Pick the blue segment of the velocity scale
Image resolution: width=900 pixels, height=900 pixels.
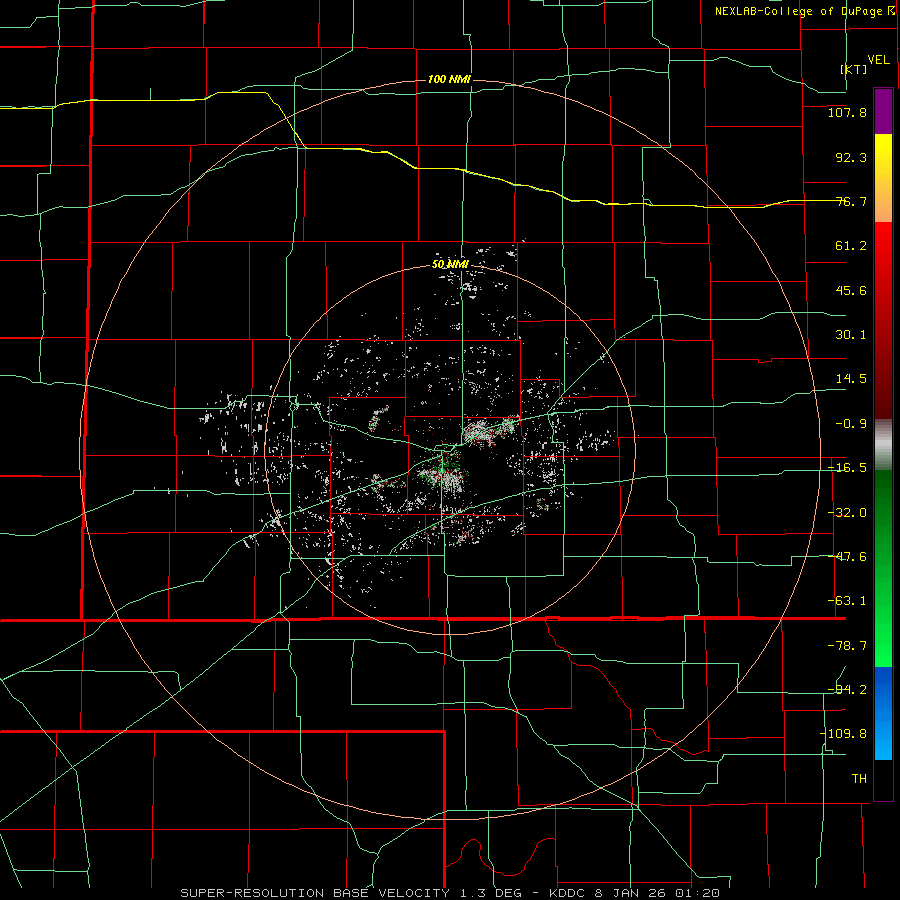(883, 713)
